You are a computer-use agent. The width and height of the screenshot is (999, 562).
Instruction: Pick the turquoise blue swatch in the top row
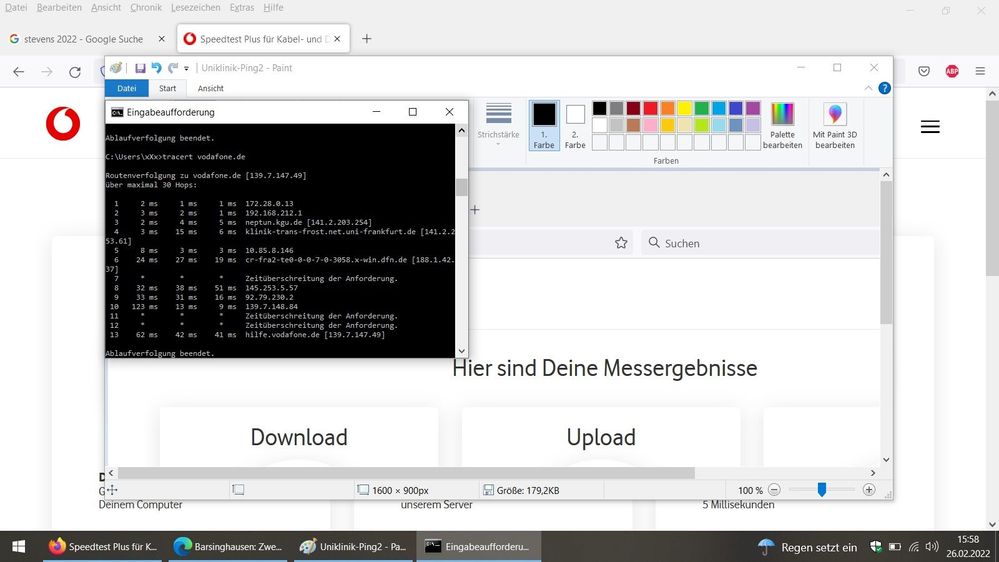pyautogui.click(x=719, y=108)
